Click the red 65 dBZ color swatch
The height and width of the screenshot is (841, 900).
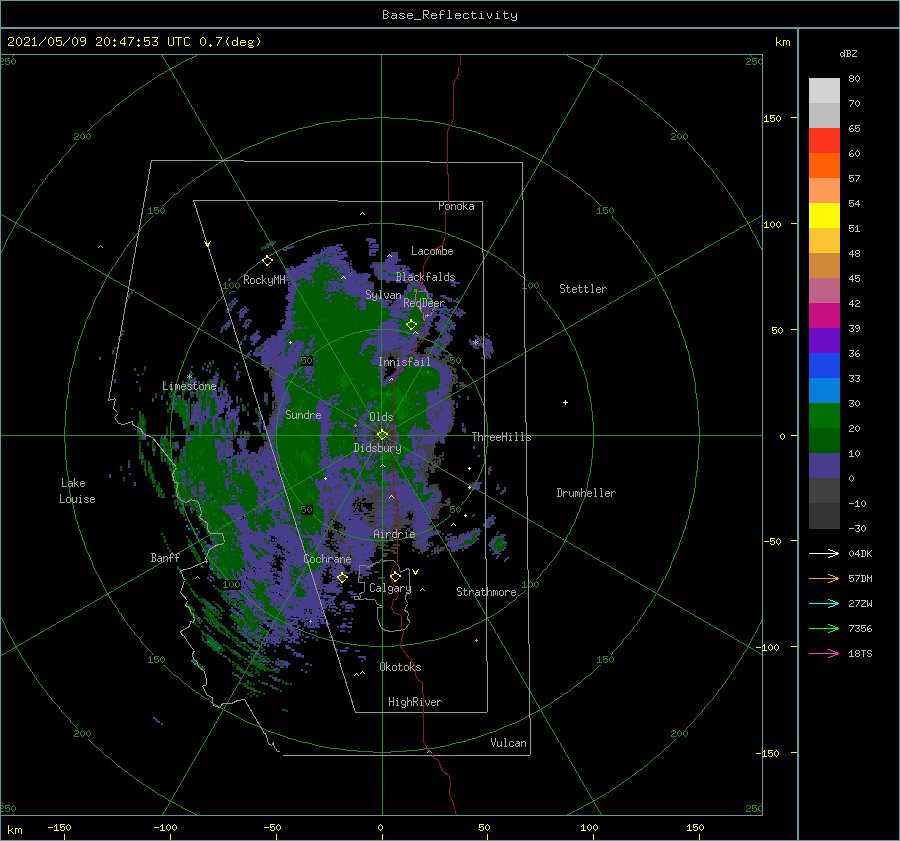[824, 140]
